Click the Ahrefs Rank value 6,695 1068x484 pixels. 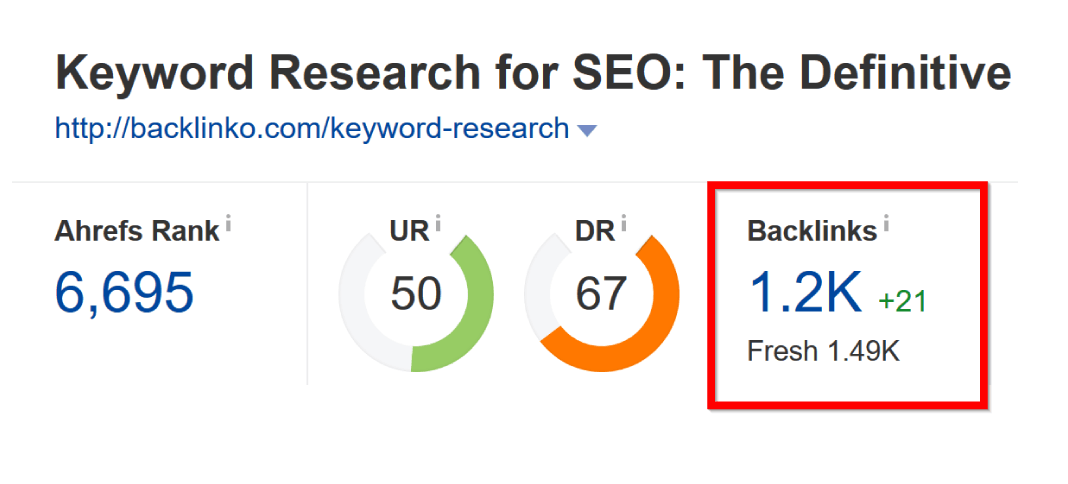(125, 291)
